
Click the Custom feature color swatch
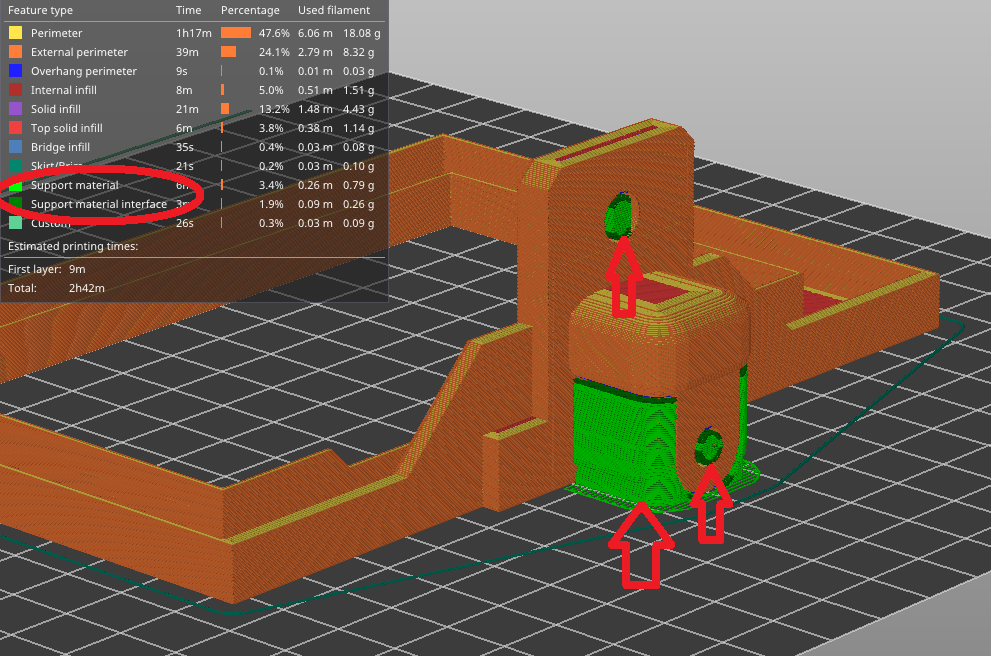(x=15, y=223)
